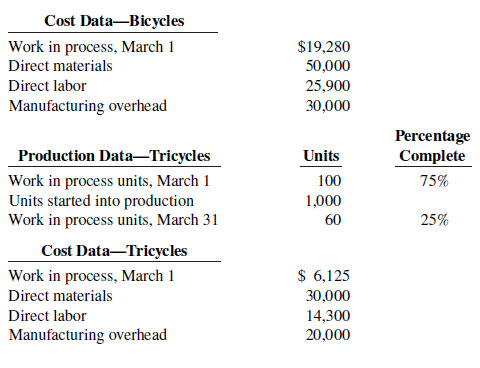Select the $6,125 tricycles work in process
Screen dimensions: 480x368
pyautogui.click(x=323, y=276)
